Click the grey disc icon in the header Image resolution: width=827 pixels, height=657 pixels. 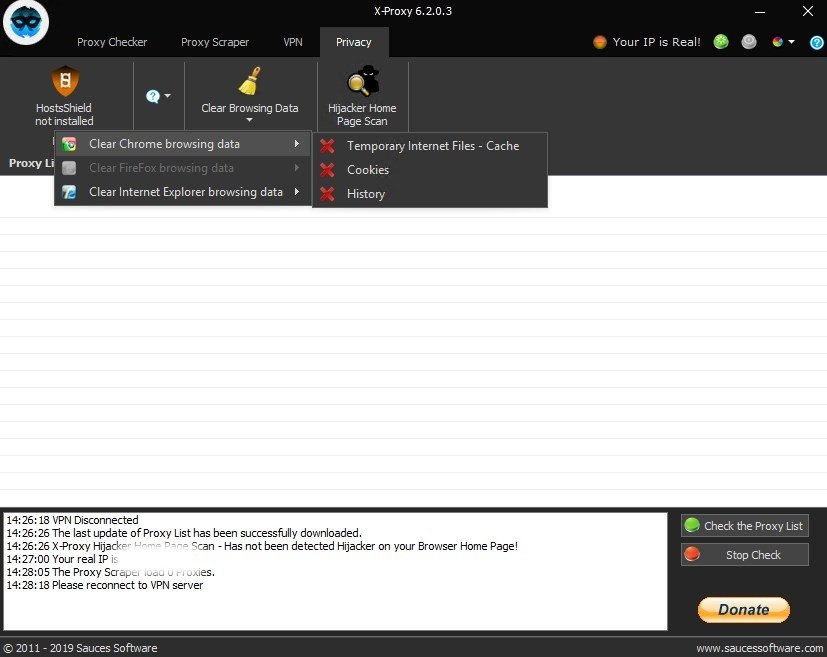tap(748, 42)
